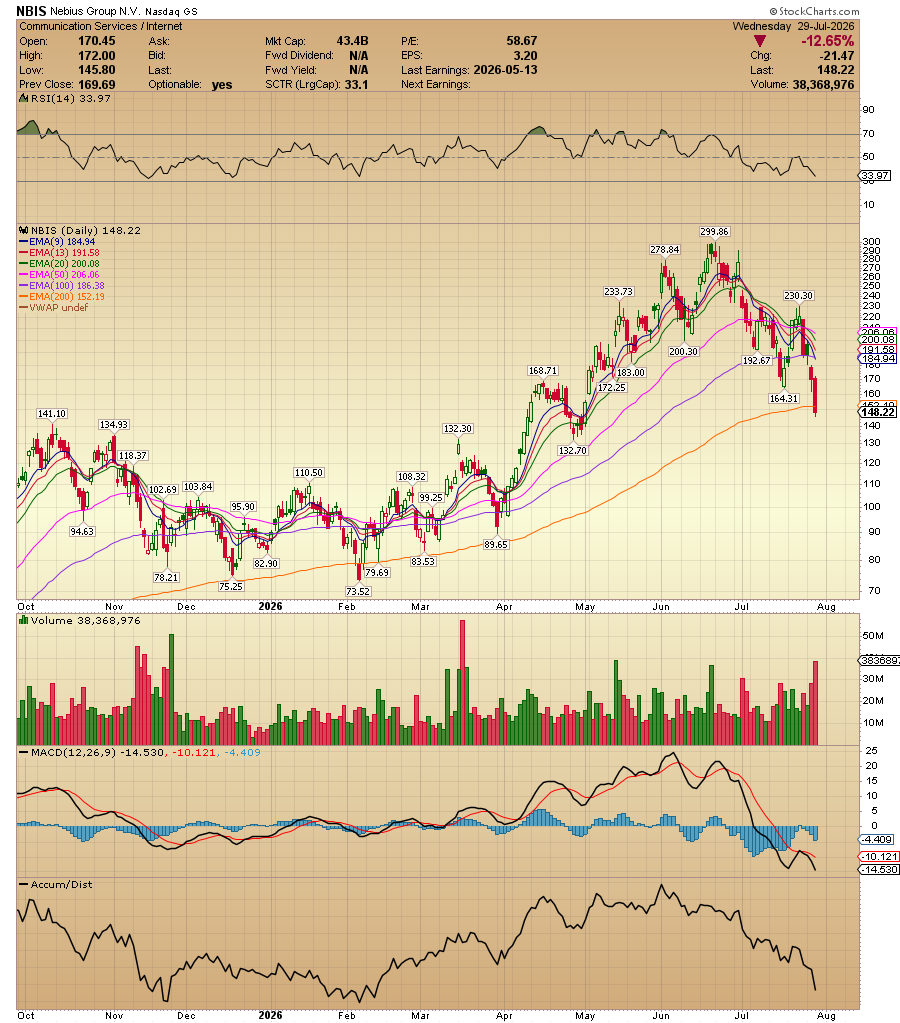Click the 134.93 price label
900x1023 pixels.
114,425
